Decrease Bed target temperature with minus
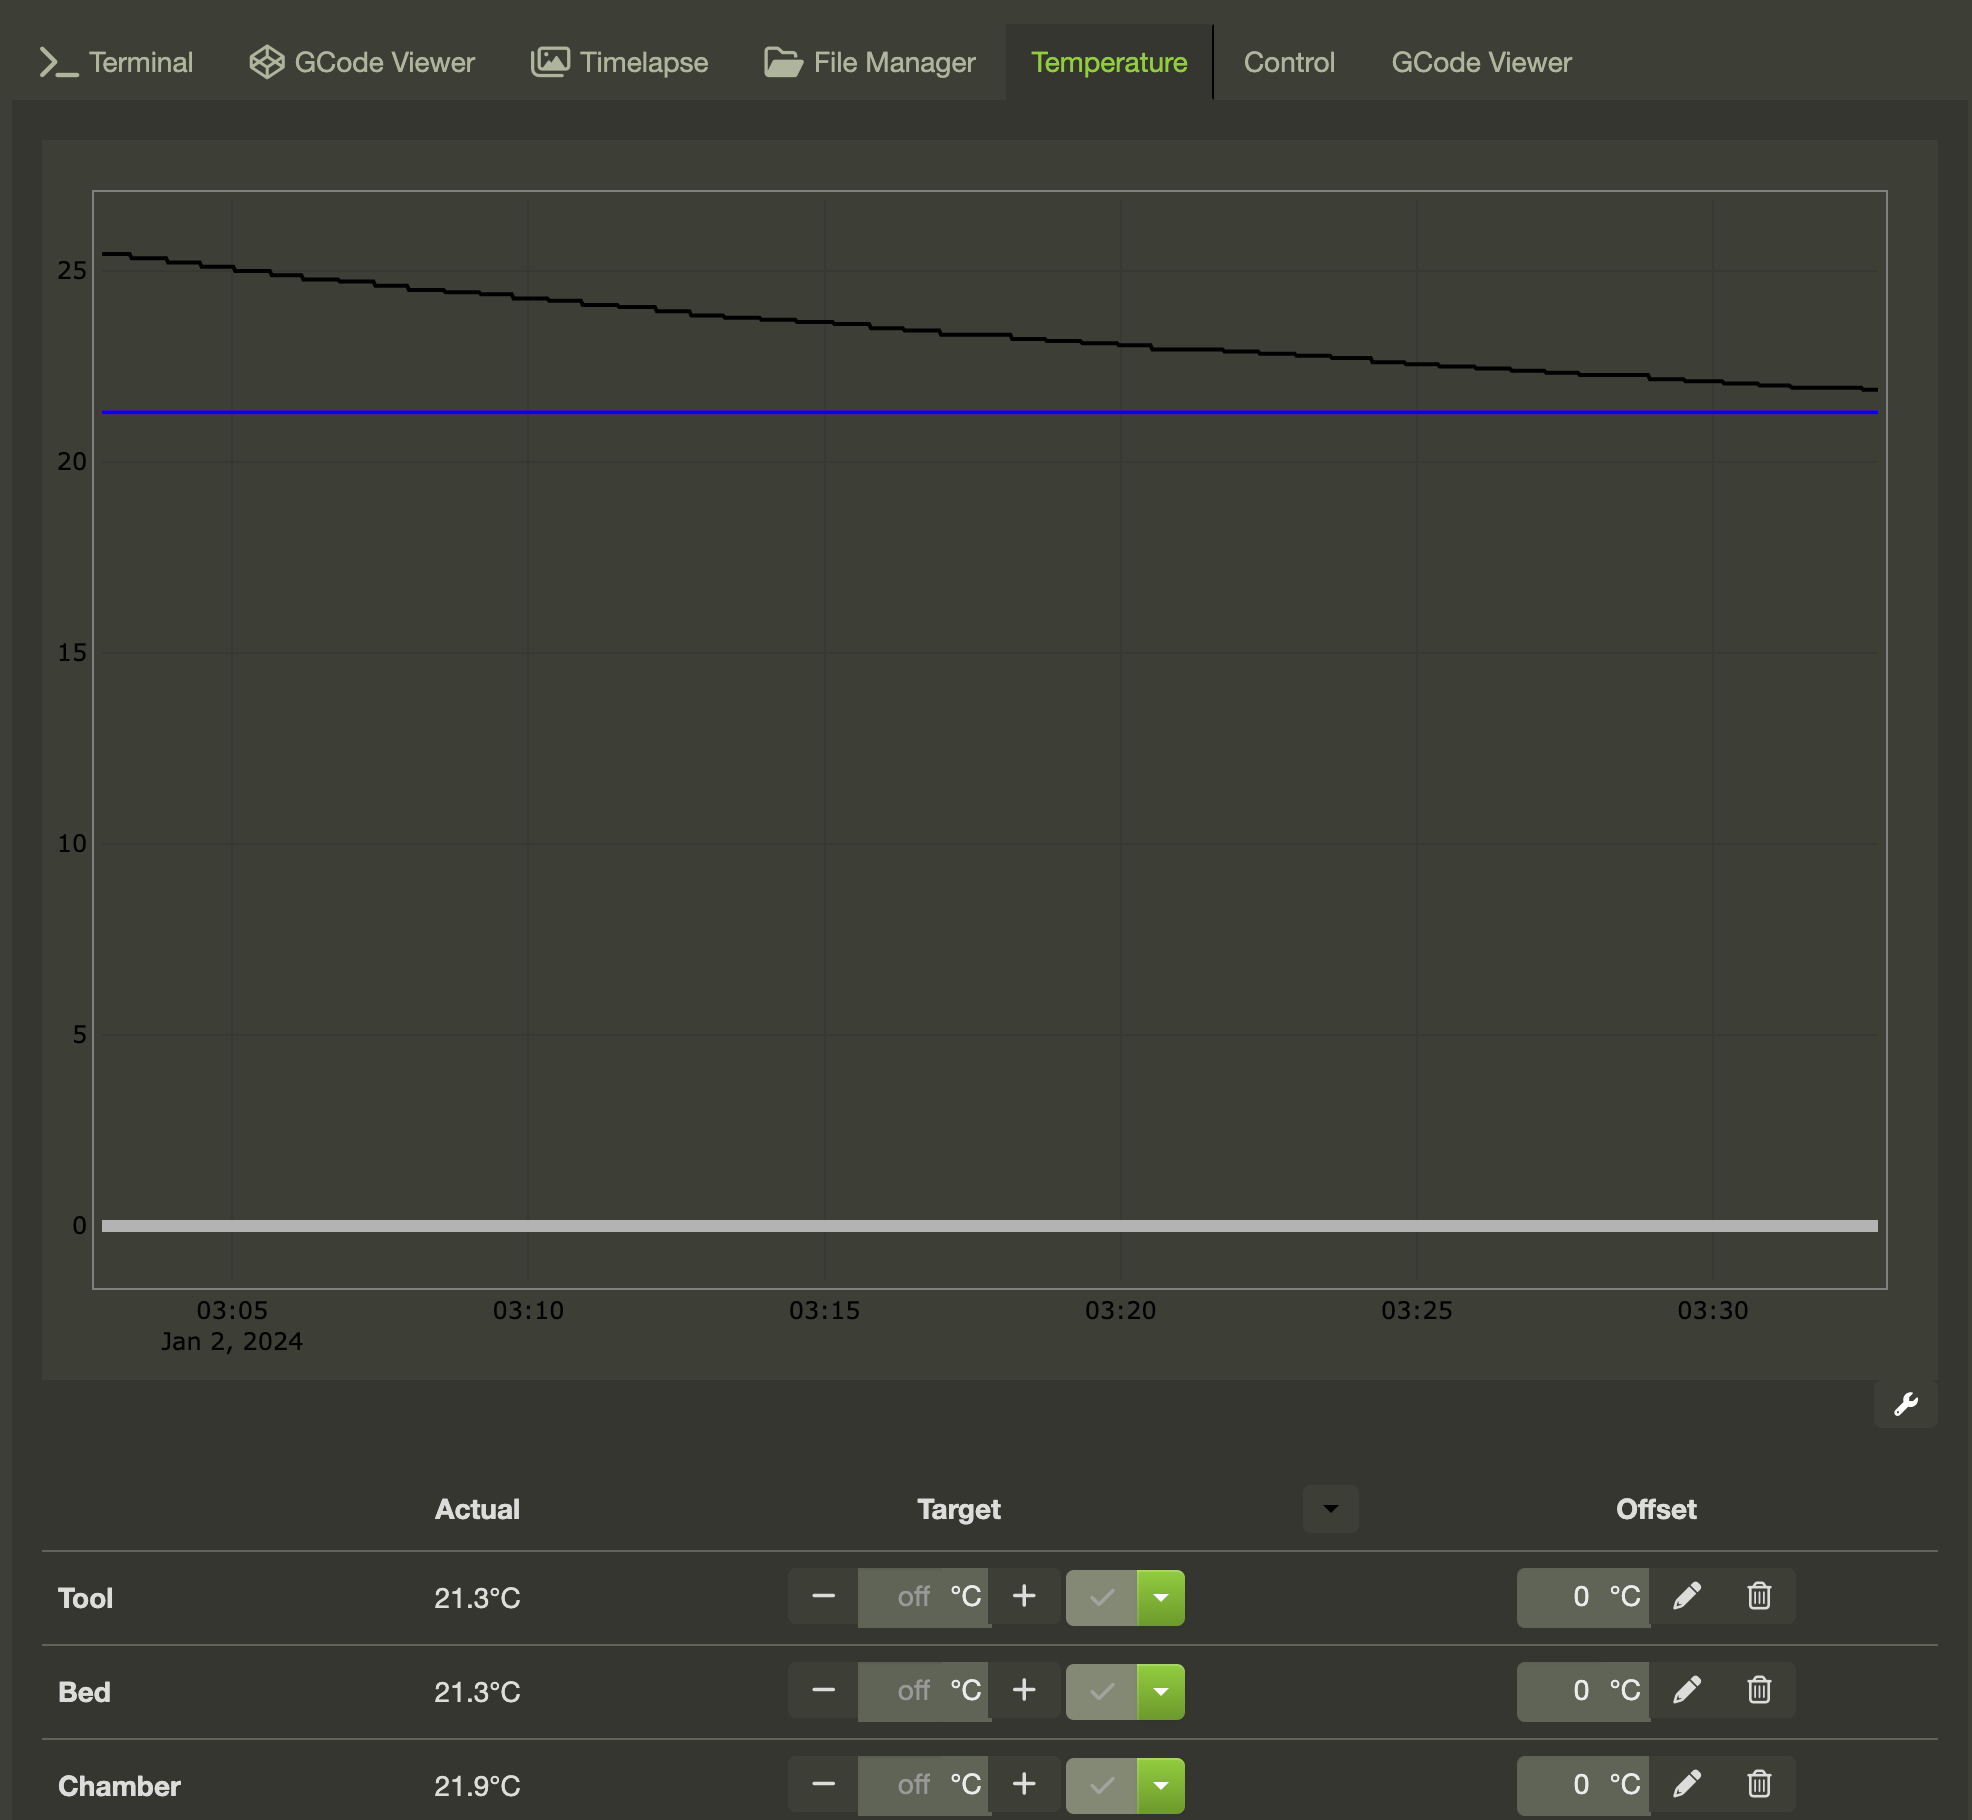Screen dimensions: 1972x1820 point(823,1690)
